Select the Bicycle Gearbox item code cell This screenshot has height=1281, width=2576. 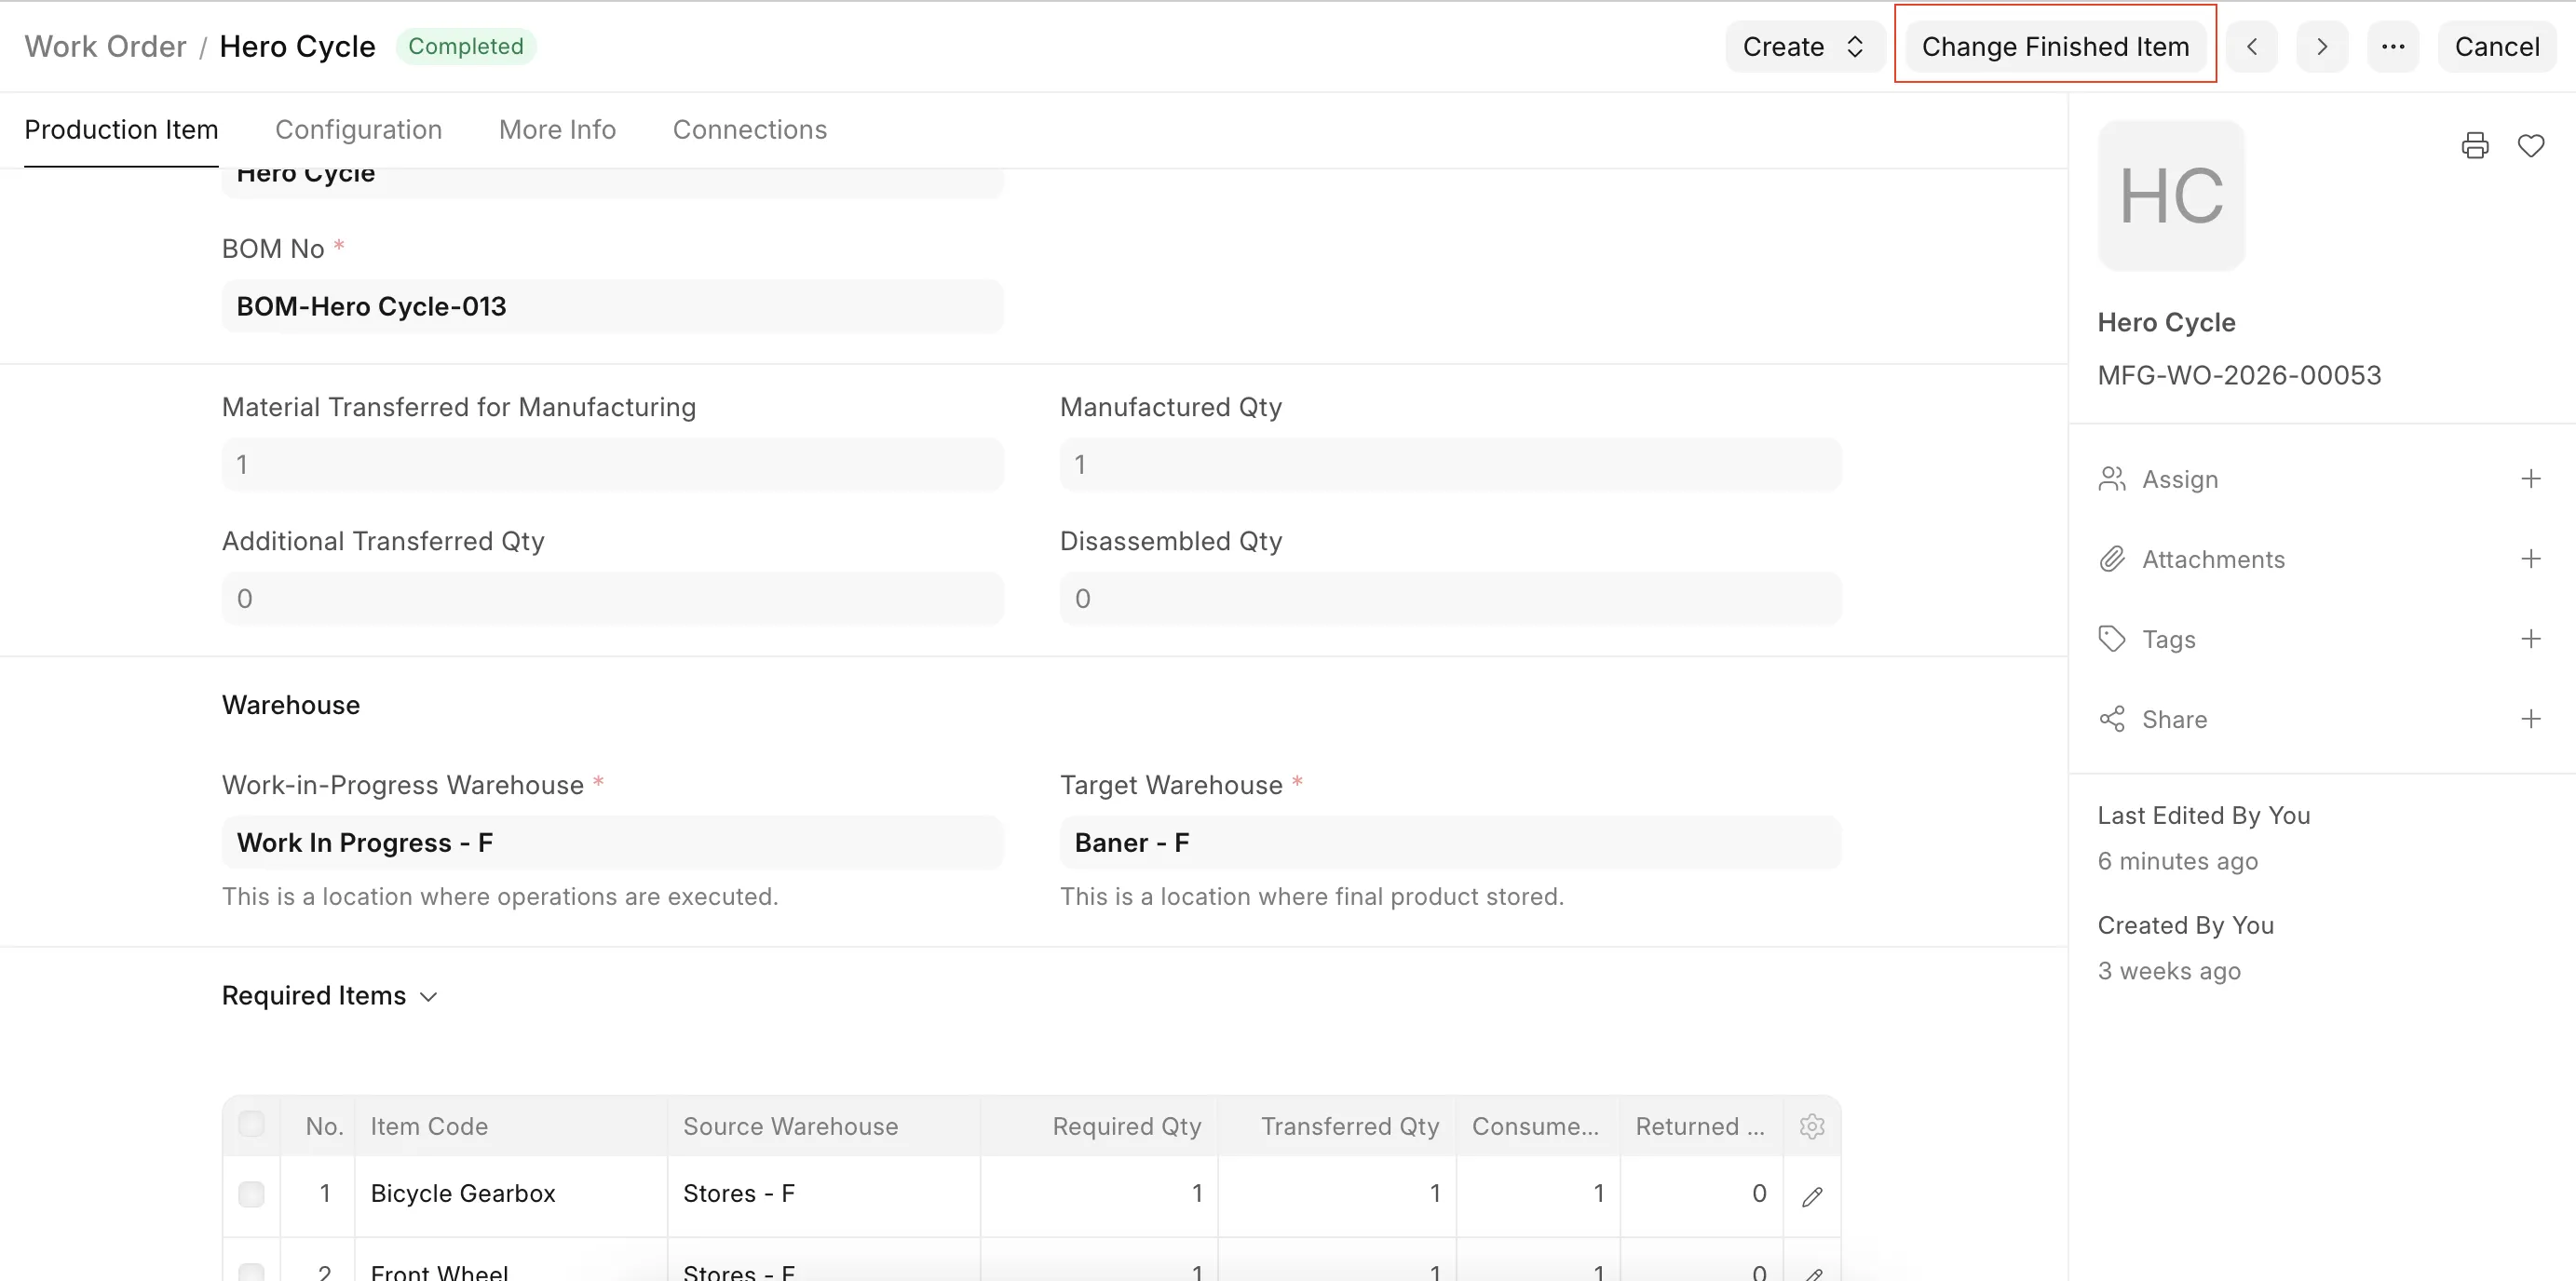[x=511, y=1194]
